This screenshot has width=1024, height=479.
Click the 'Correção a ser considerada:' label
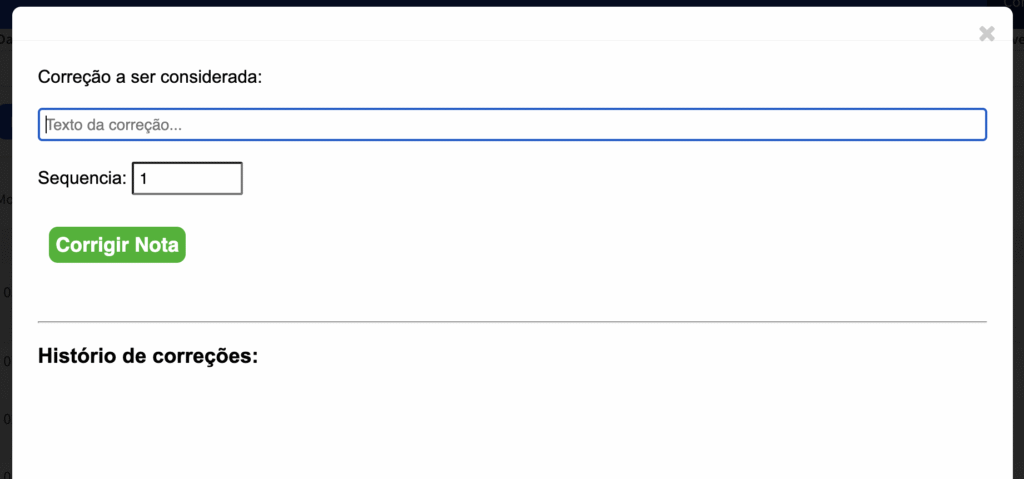click(149, 77)
